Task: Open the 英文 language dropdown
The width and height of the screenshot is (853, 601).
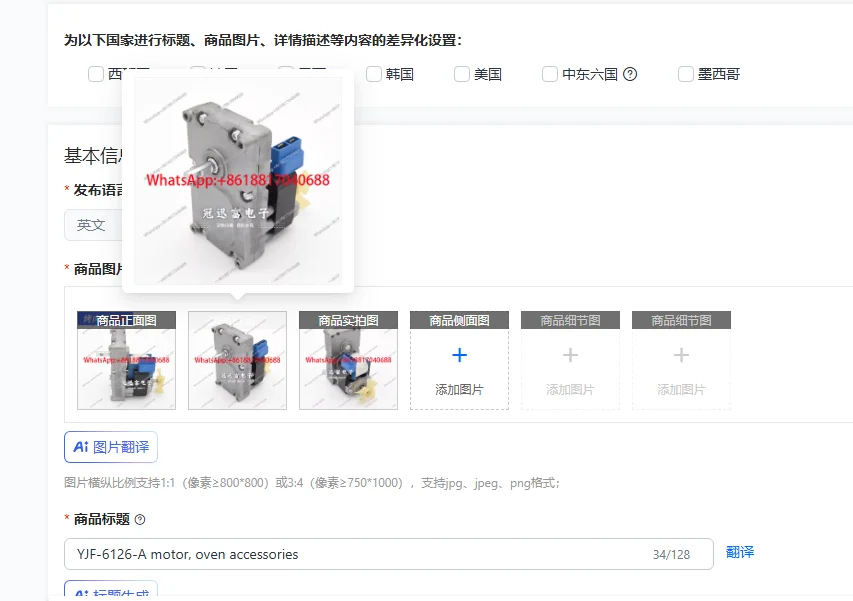Action: pyautogui.click(x=93, y=225)
